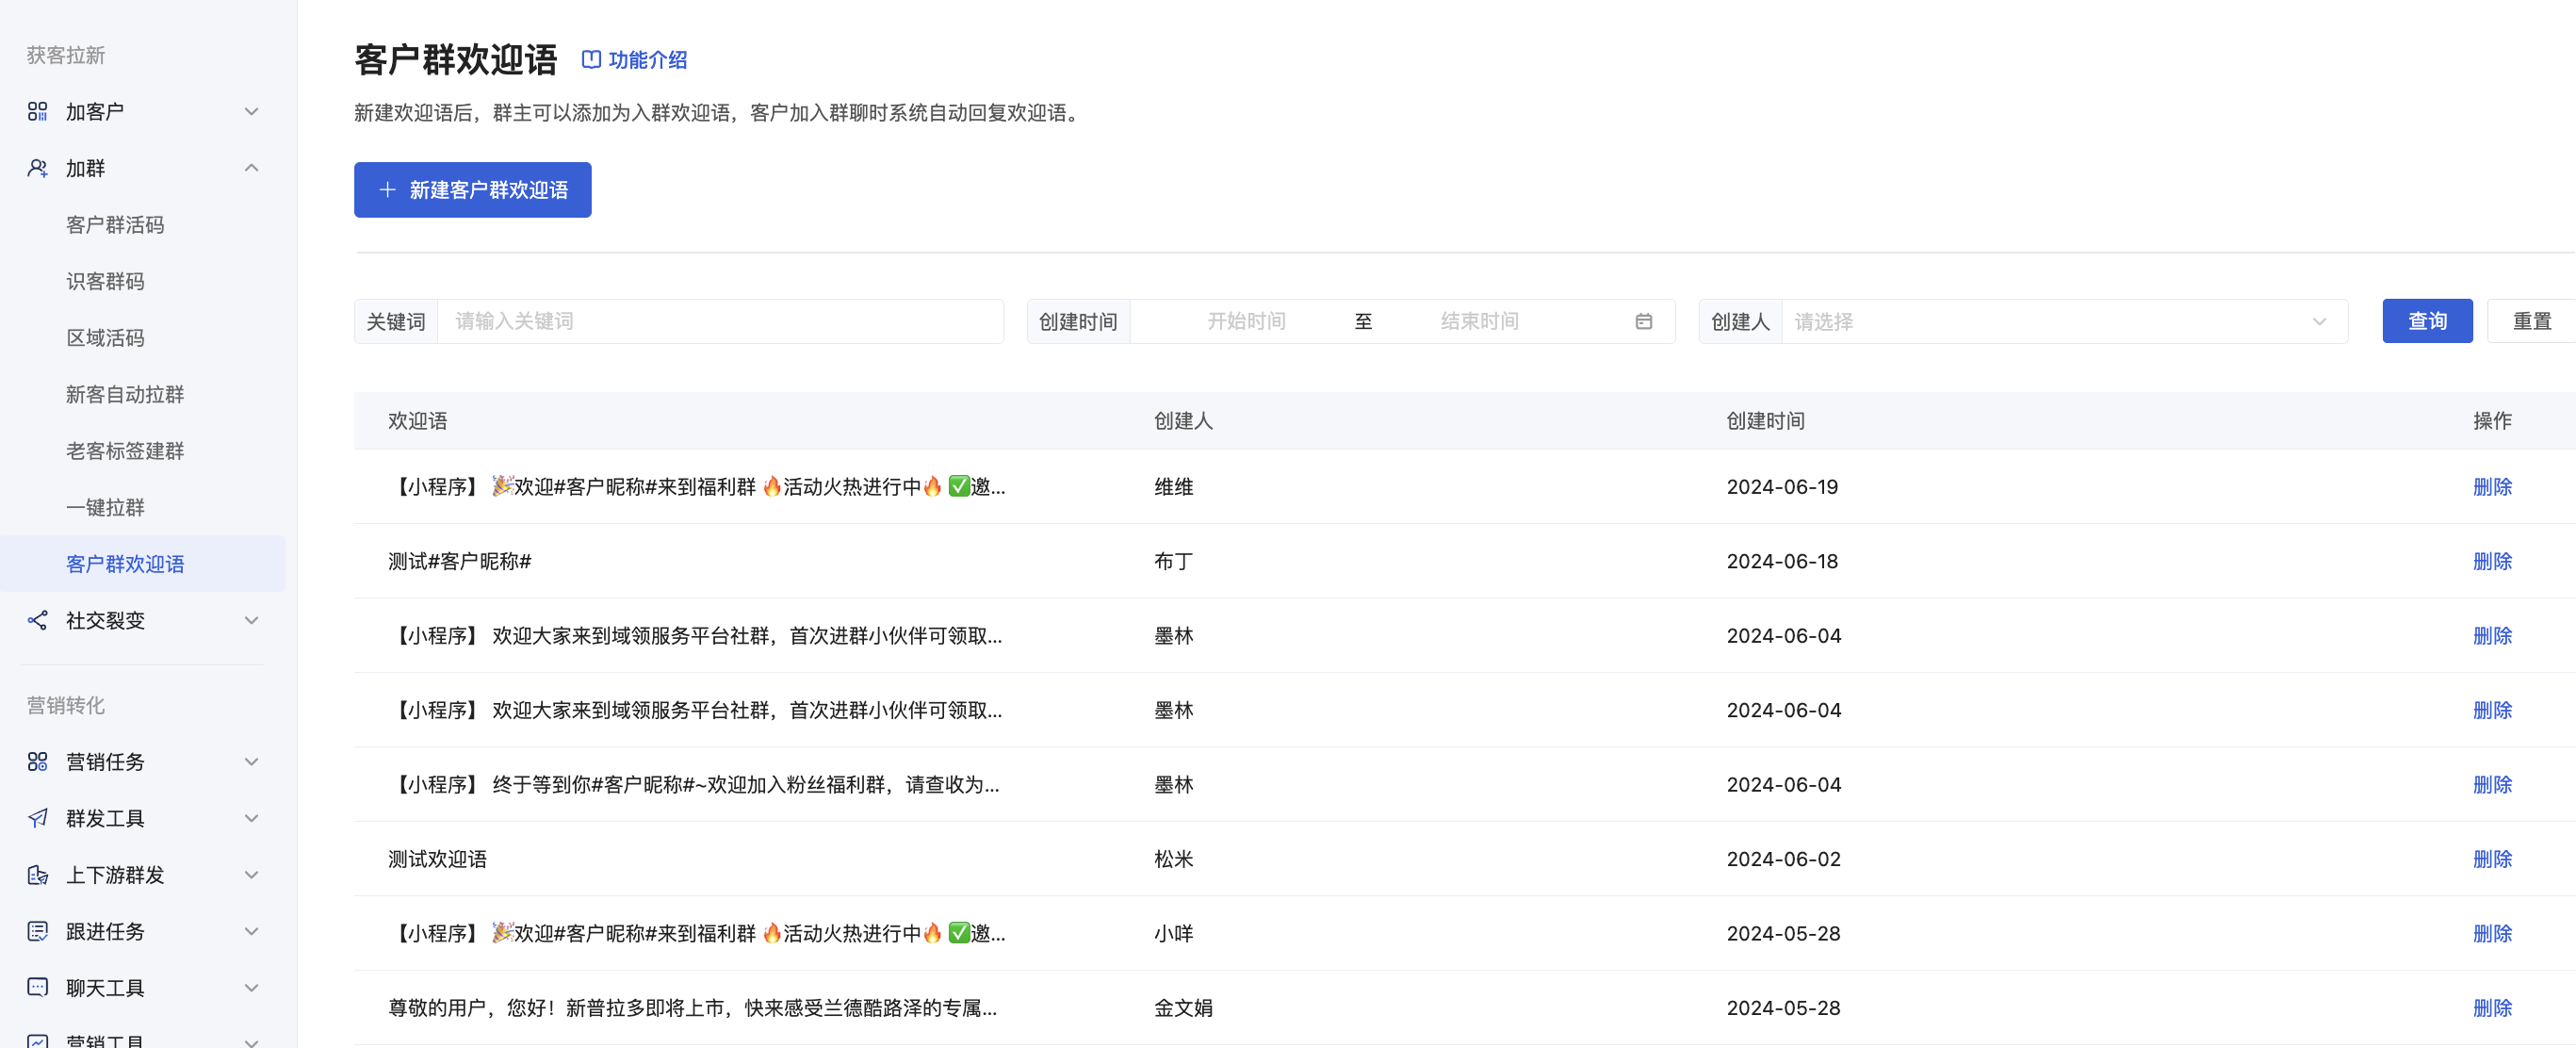
Task: Open 一键拉群 menu item
Action: coord(105,507)
